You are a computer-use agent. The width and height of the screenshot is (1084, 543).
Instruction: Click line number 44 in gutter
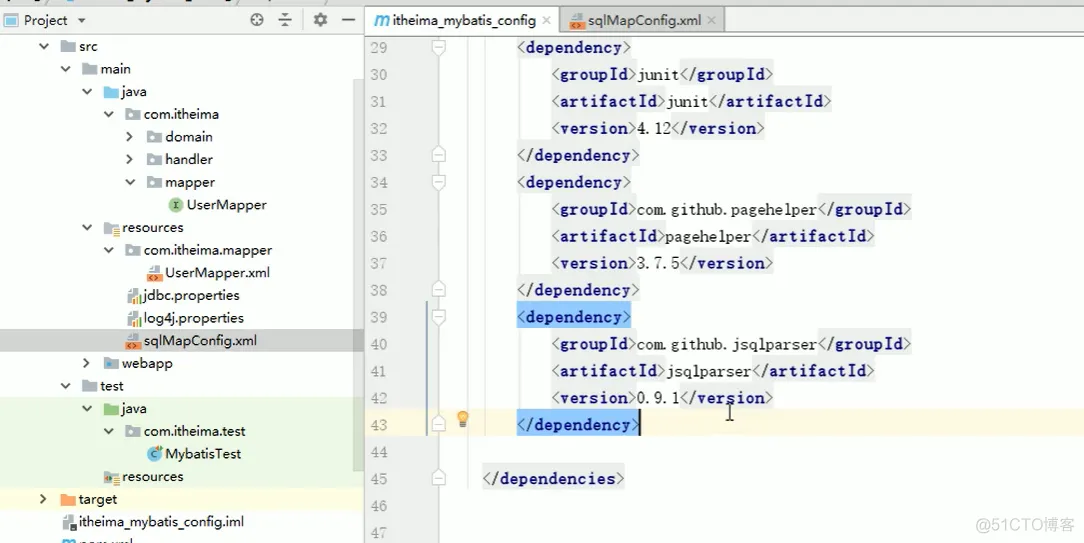click(x=378, y=452)
